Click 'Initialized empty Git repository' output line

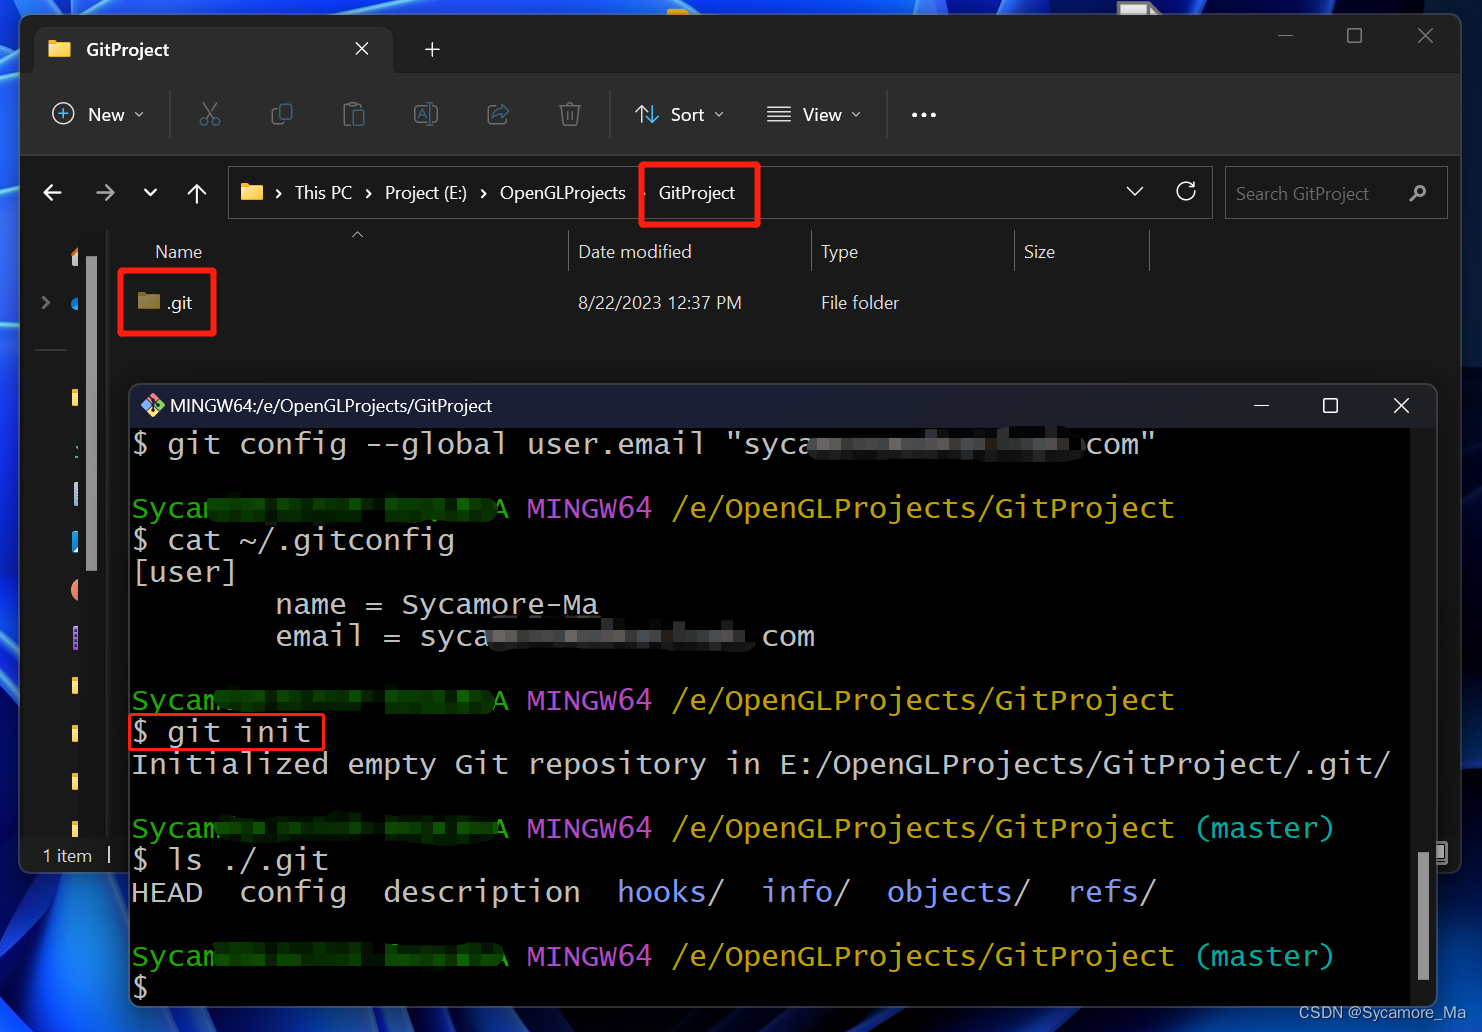point(761,765)
